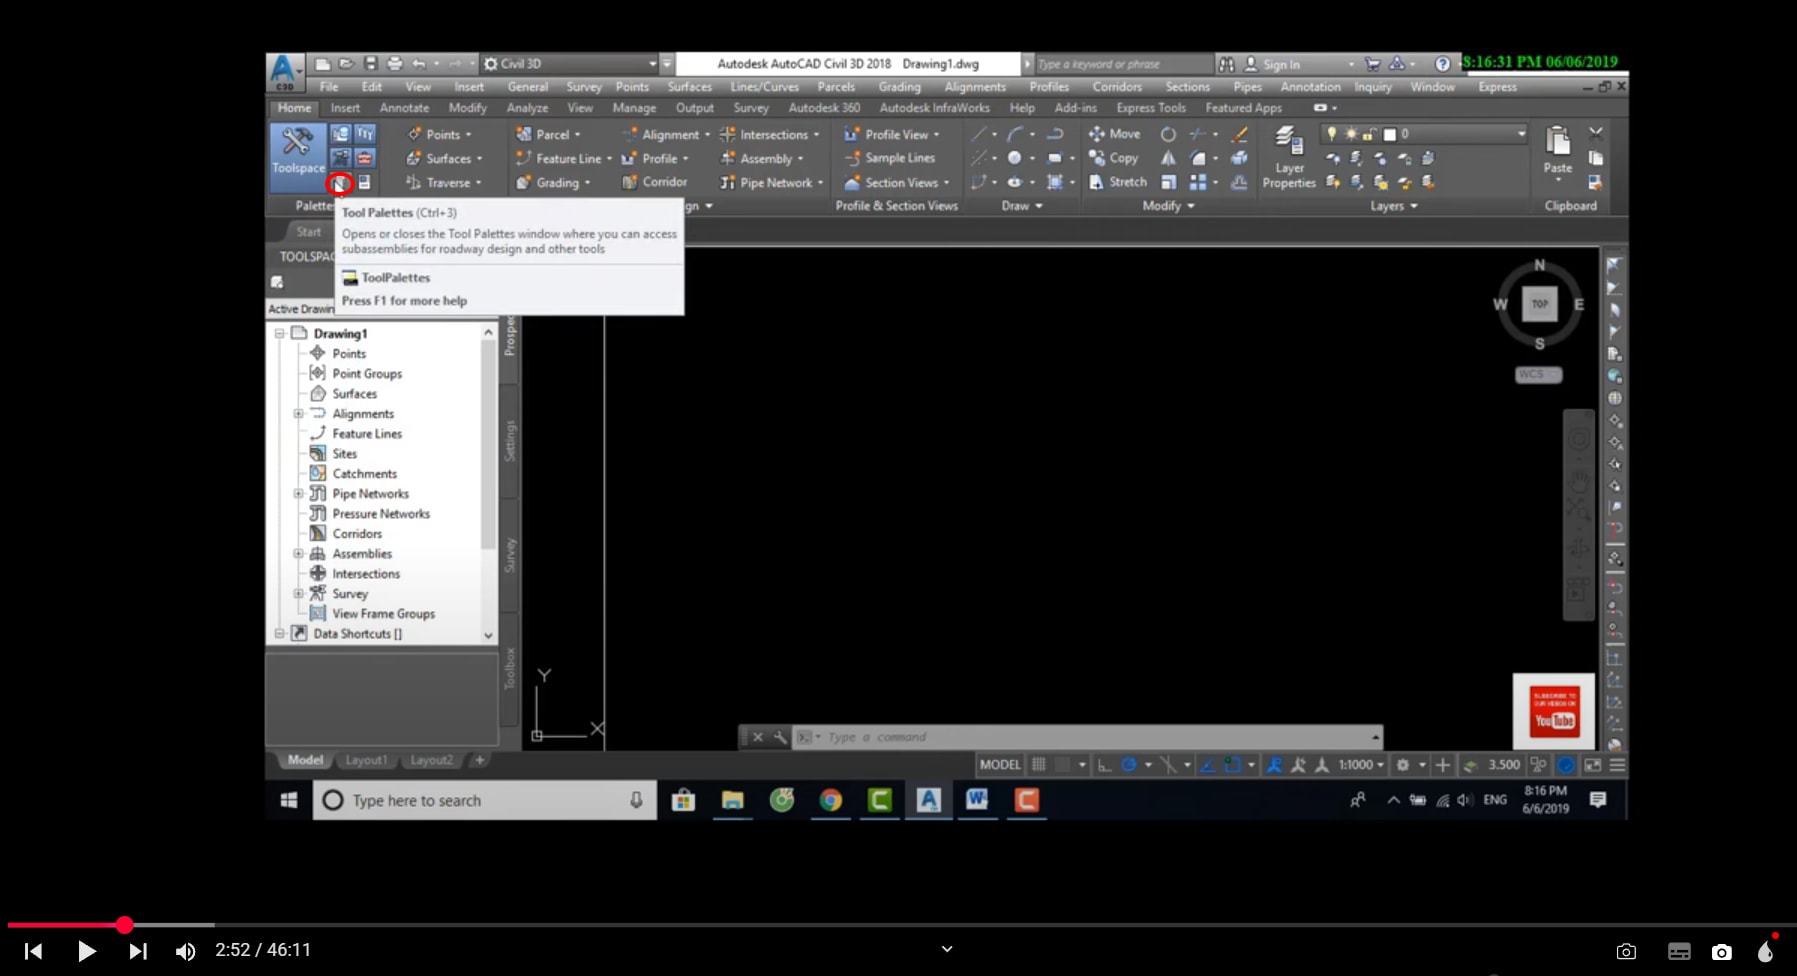
Task: Open the status bar workspace gear icon
Action: (1402, 765)
